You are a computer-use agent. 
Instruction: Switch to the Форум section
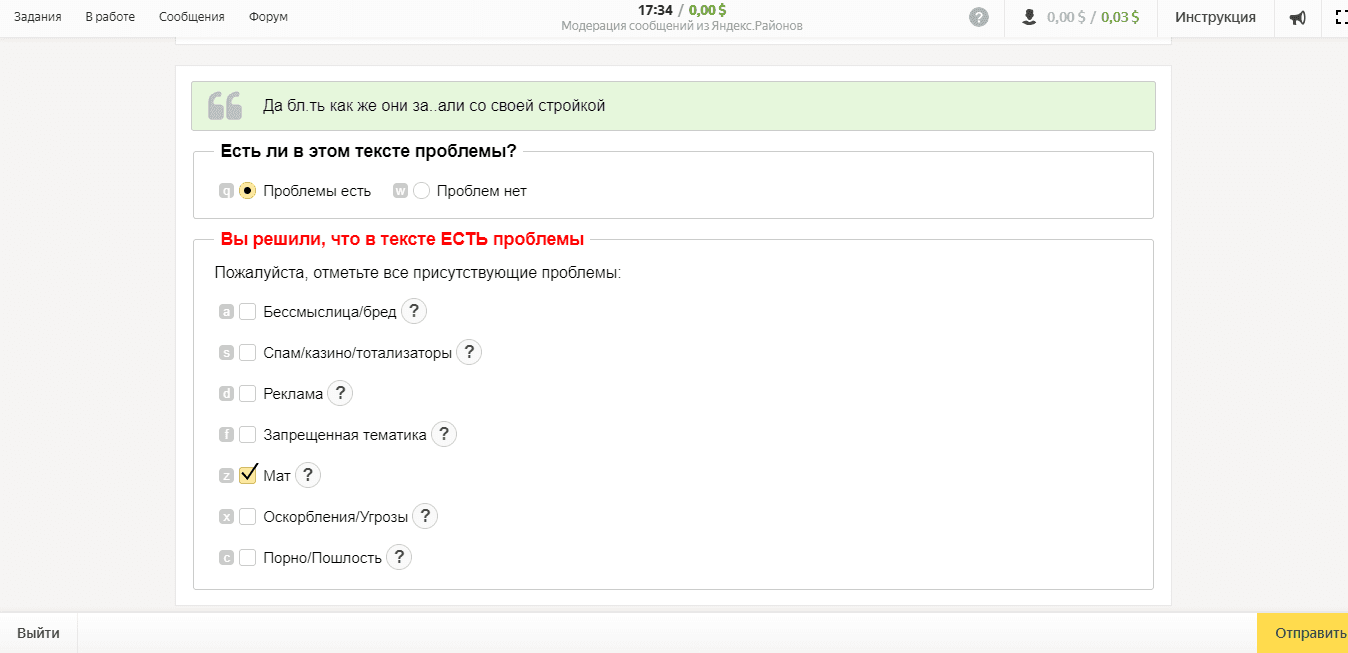[x=267, y=17]
